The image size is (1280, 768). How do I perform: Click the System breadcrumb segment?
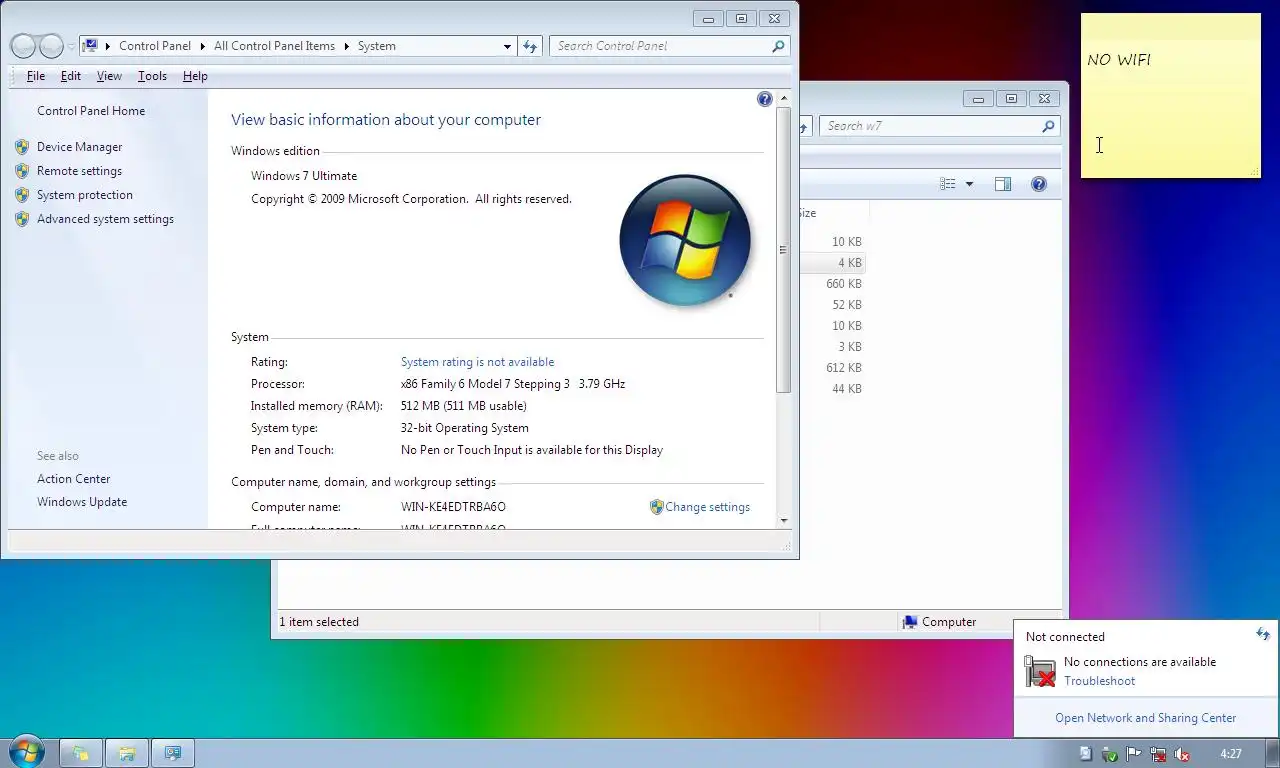[377, 46]
